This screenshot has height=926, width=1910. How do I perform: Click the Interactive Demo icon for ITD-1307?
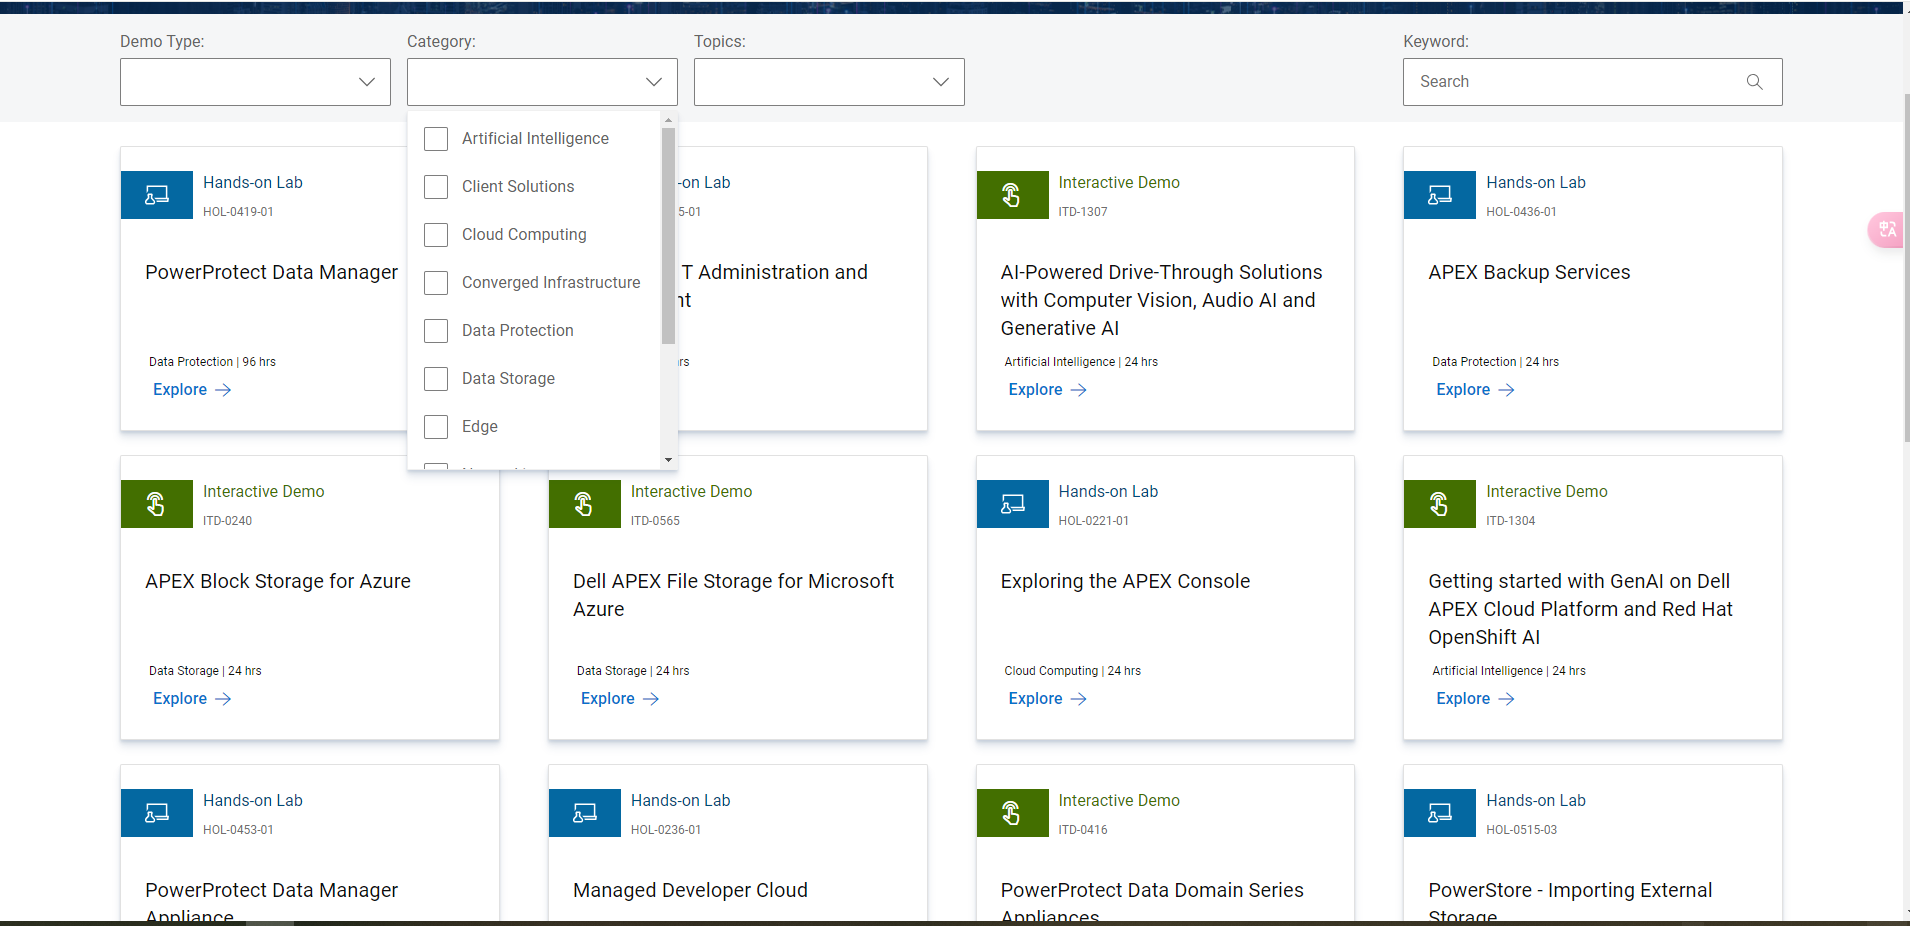1012,195
